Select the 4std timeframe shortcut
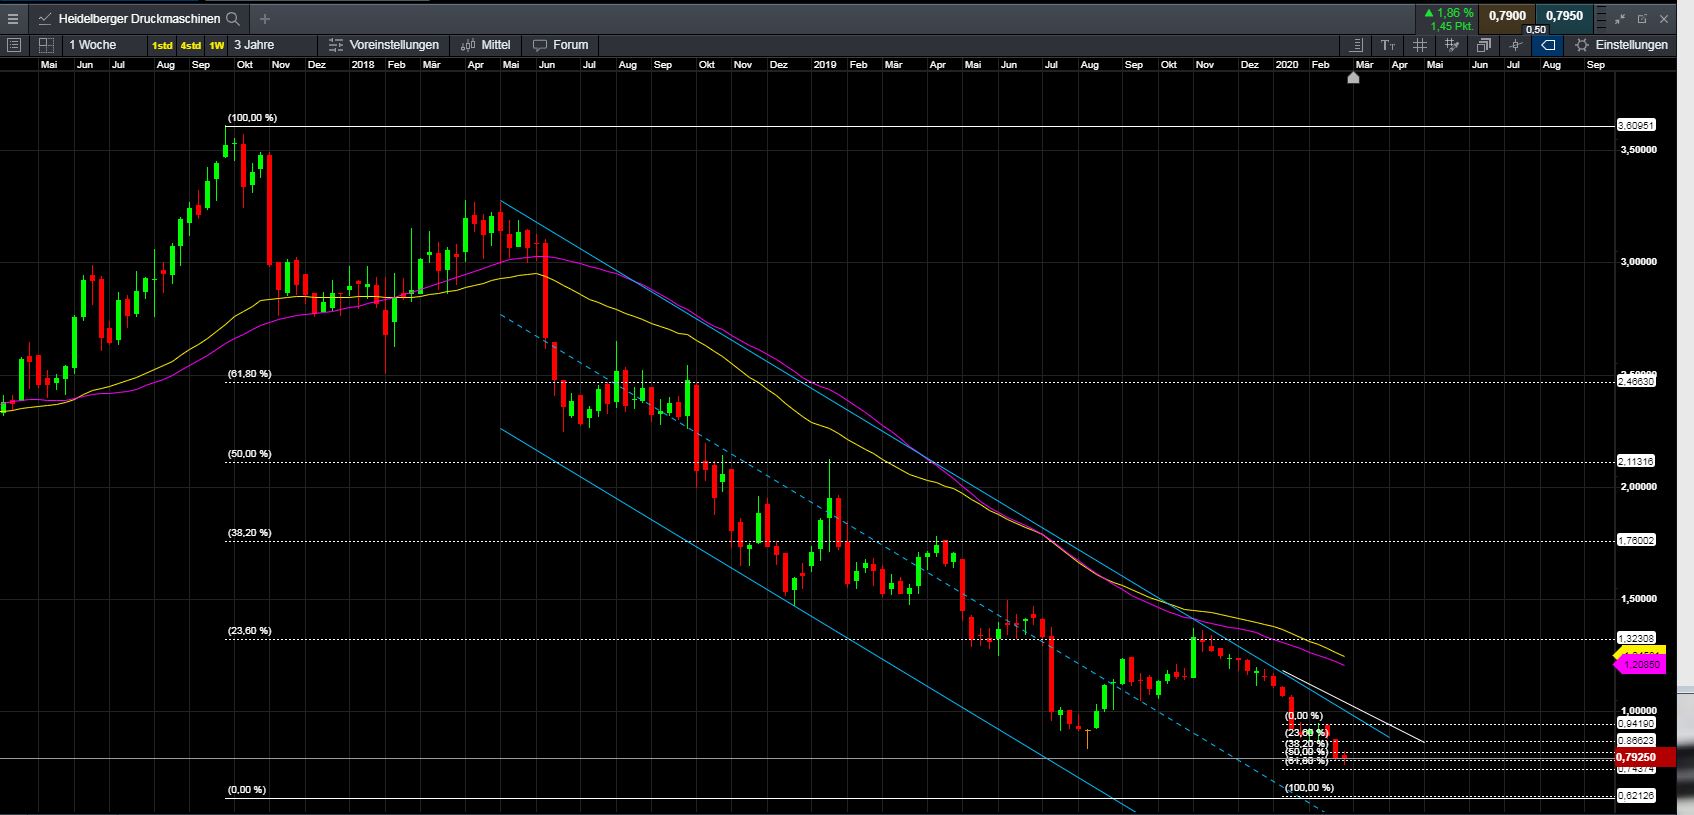Viewport: 1694px width, 815px height. [190, 45]
